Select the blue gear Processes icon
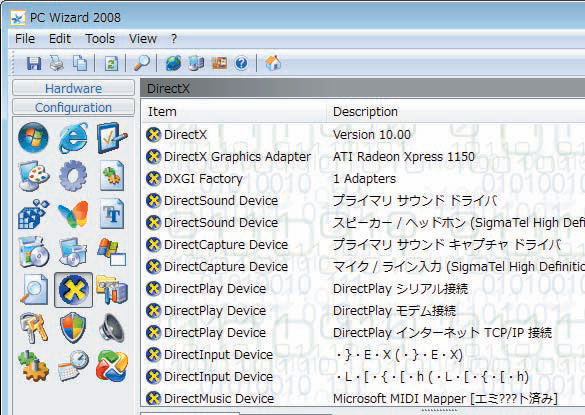585x415 pixels. point(73,176)
